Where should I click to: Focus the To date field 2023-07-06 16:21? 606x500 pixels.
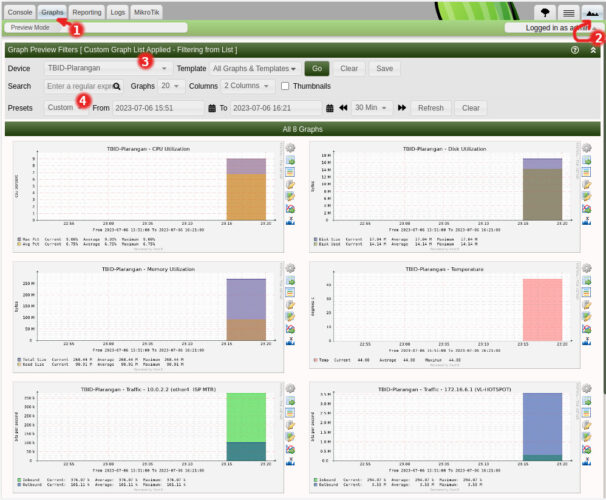coord(277,108)
